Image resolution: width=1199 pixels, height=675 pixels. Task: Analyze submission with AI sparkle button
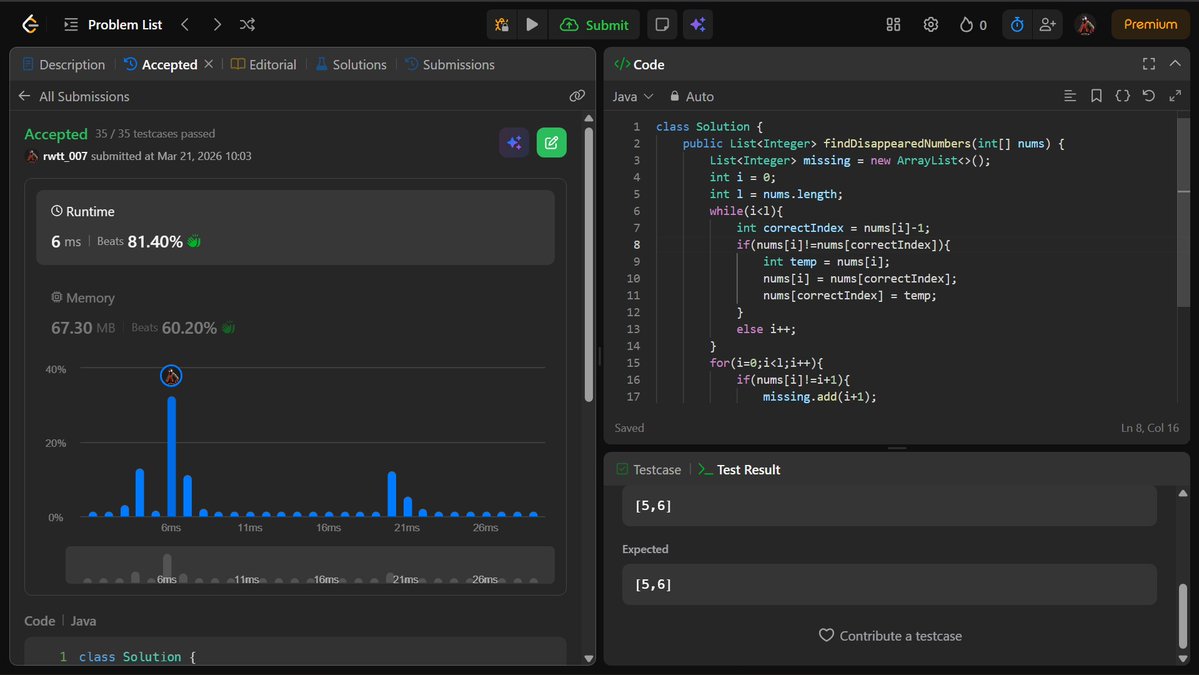click(x=514, y=142)
